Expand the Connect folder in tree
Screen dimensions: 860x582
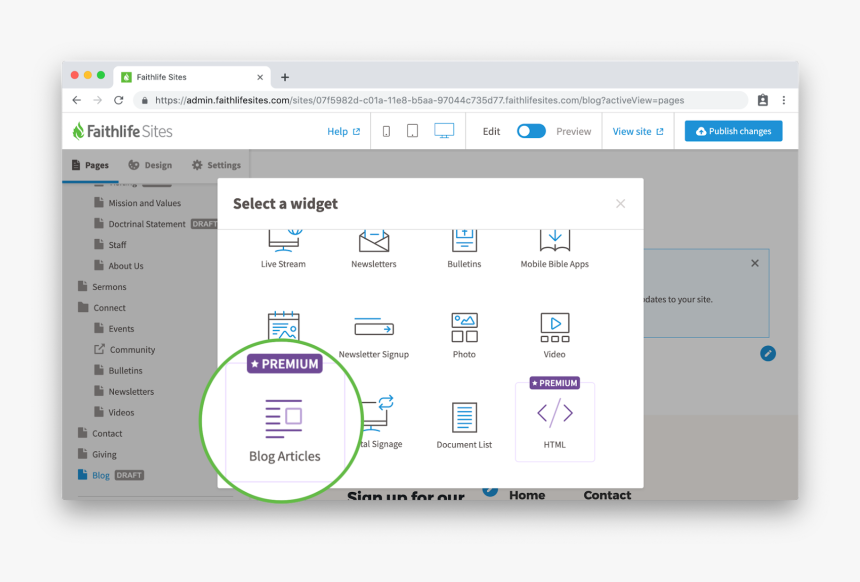(109, 308)
